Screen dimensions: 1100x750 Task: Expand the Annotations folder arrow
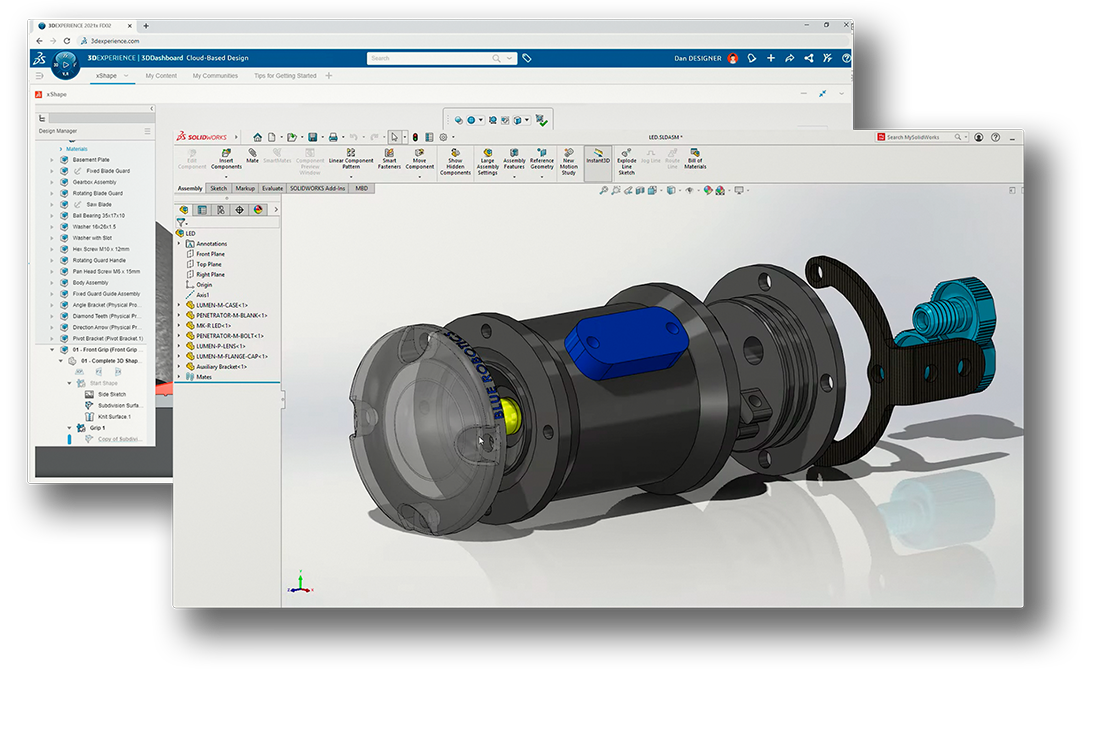tap(180, 243)
